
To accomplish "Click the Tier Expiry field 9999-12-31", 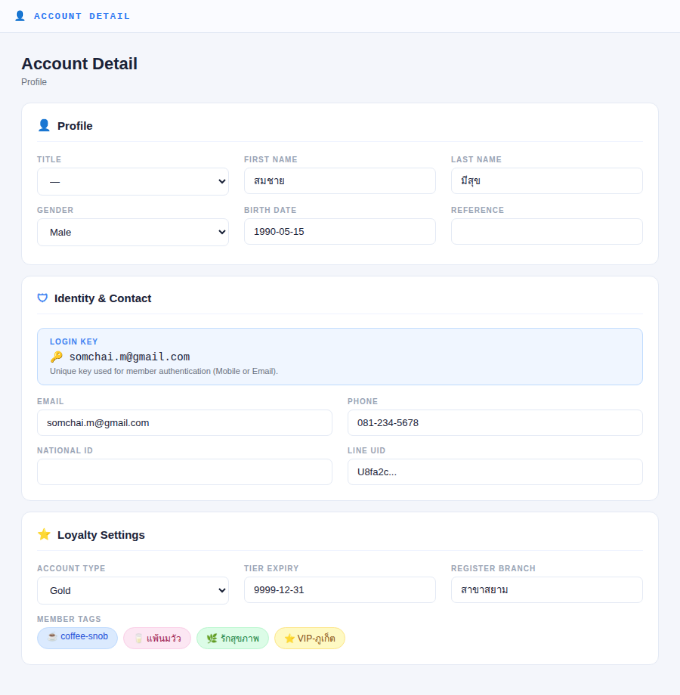I will (x=340, y=590).
